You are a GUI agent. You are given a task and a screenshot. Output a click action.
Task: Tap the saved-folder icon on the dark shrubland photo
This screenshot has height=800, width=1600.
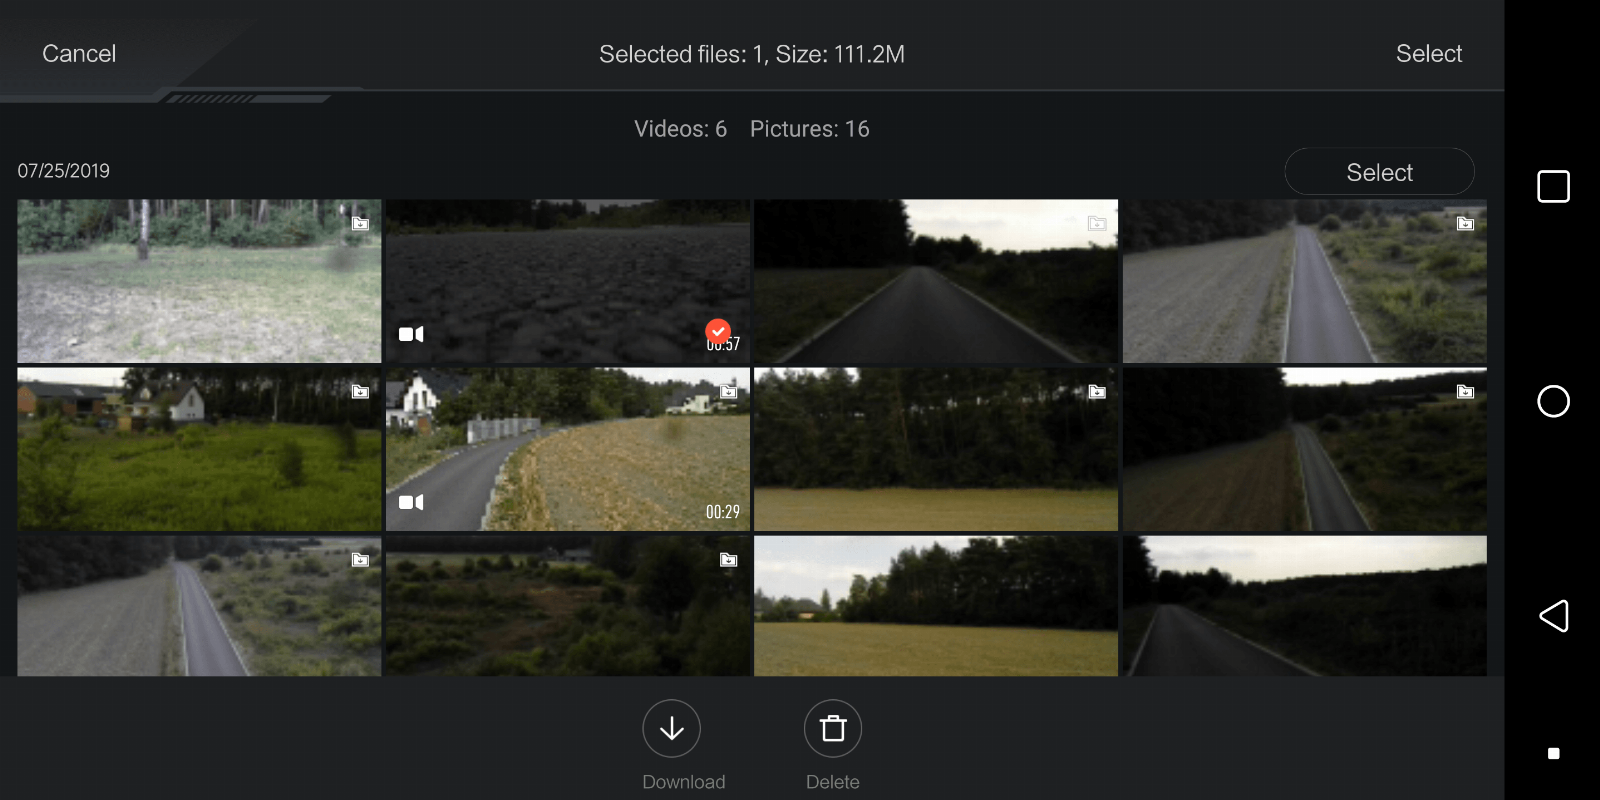coord(729,560)
